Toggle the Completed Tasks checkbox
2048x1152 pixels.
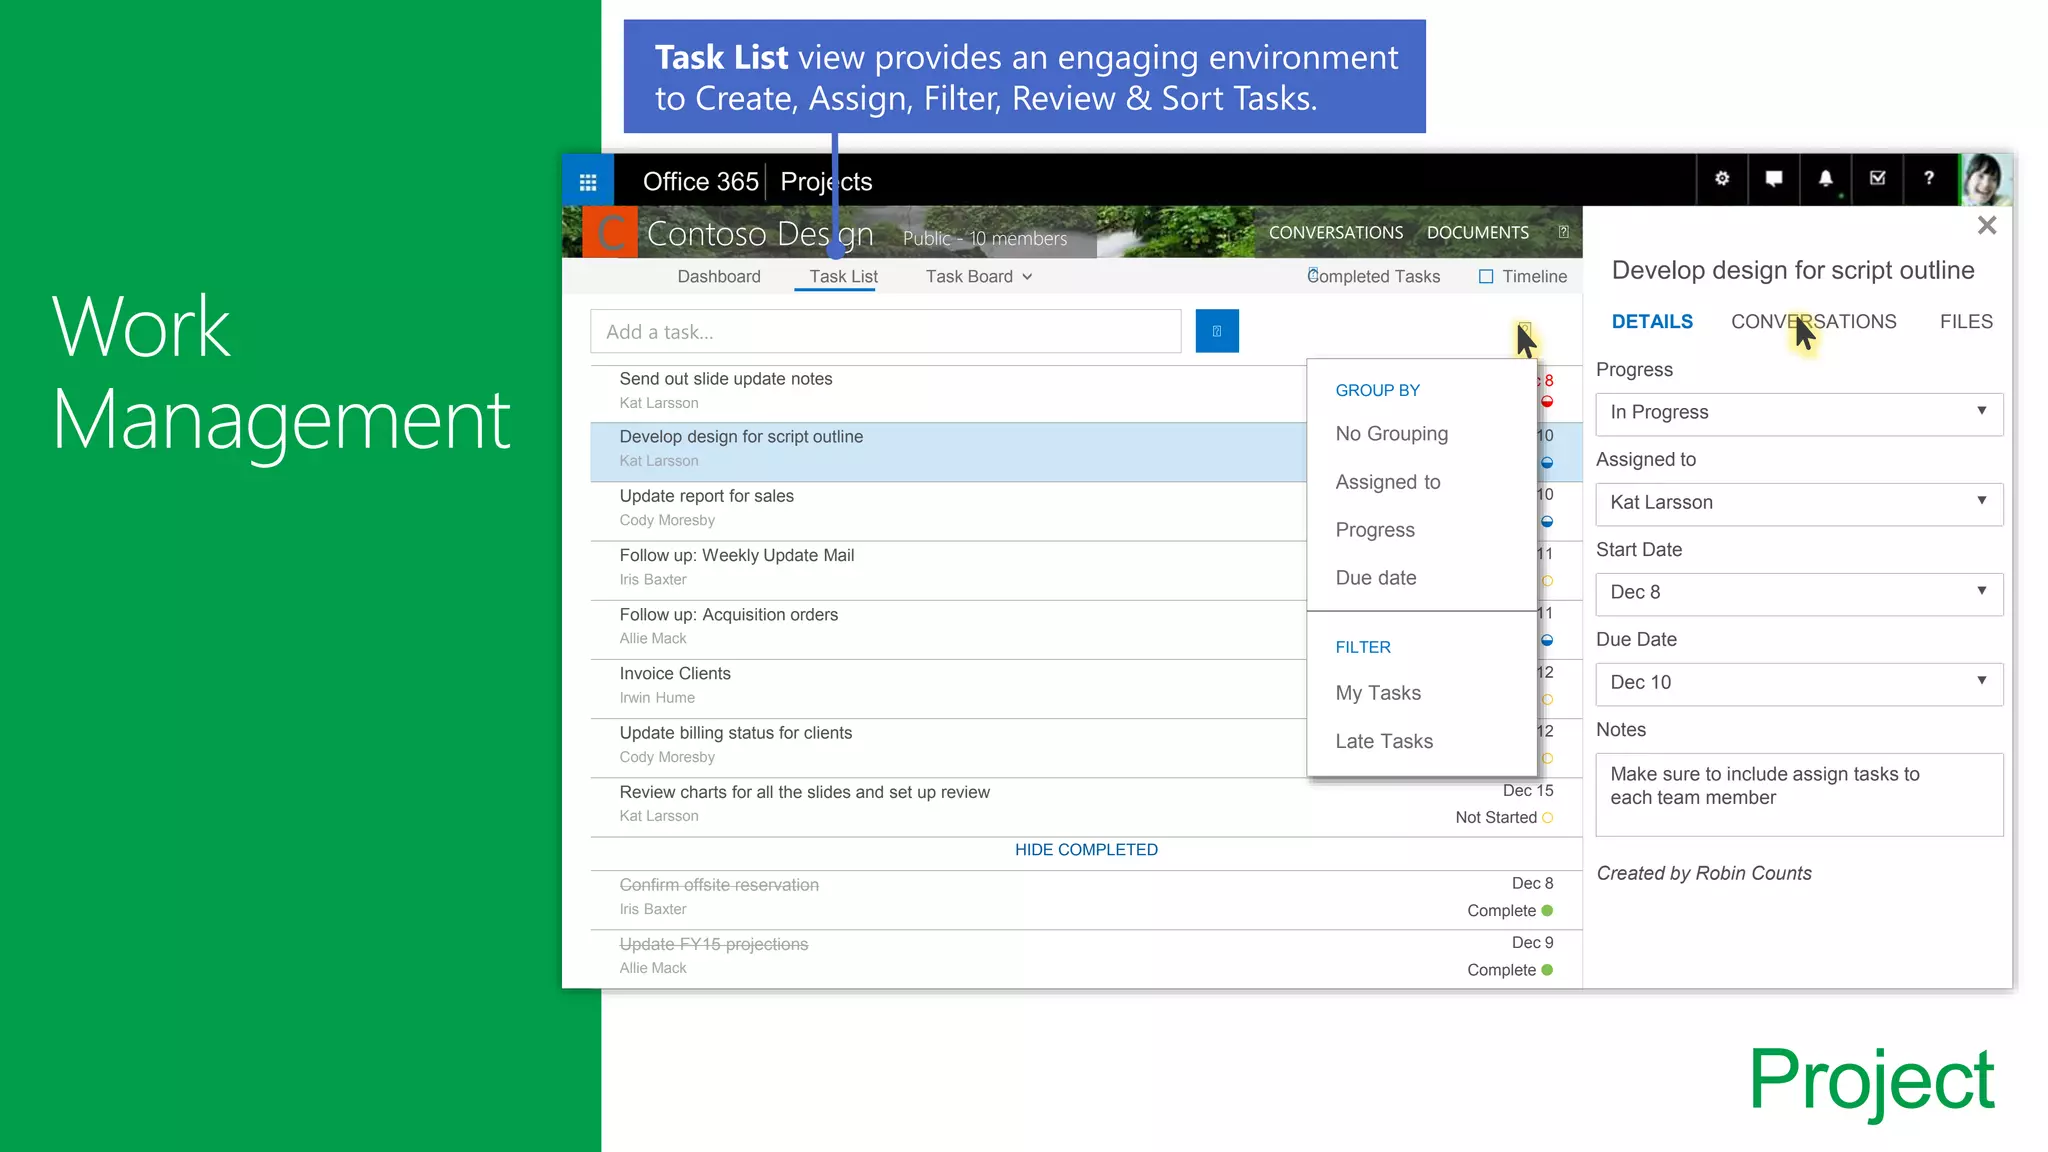[1313, 274]
